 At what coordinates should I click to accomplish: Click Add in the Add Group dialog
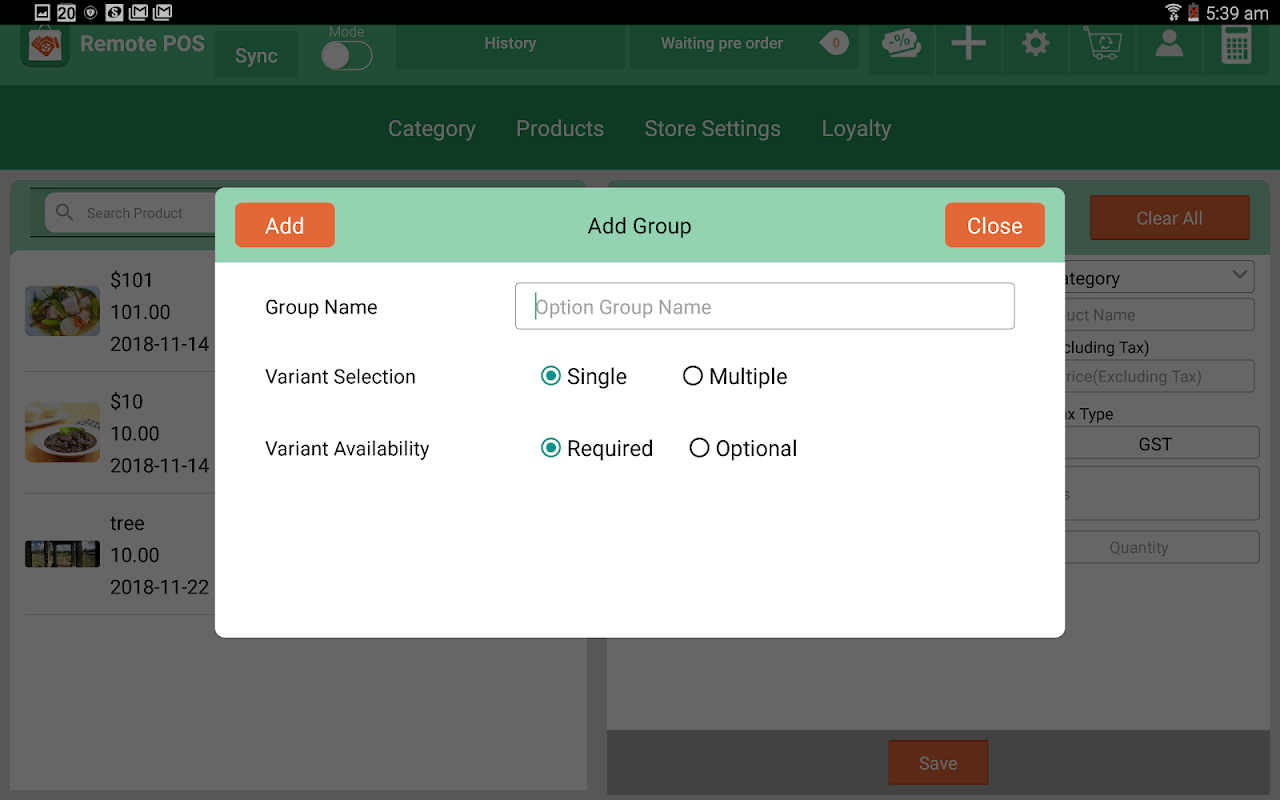pyautogui.click(x=285, y=225)
